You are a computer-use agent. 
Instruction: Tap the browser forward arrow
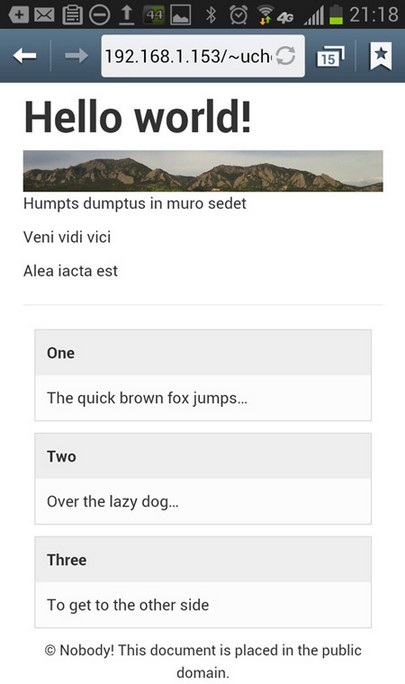pos(76,56)
